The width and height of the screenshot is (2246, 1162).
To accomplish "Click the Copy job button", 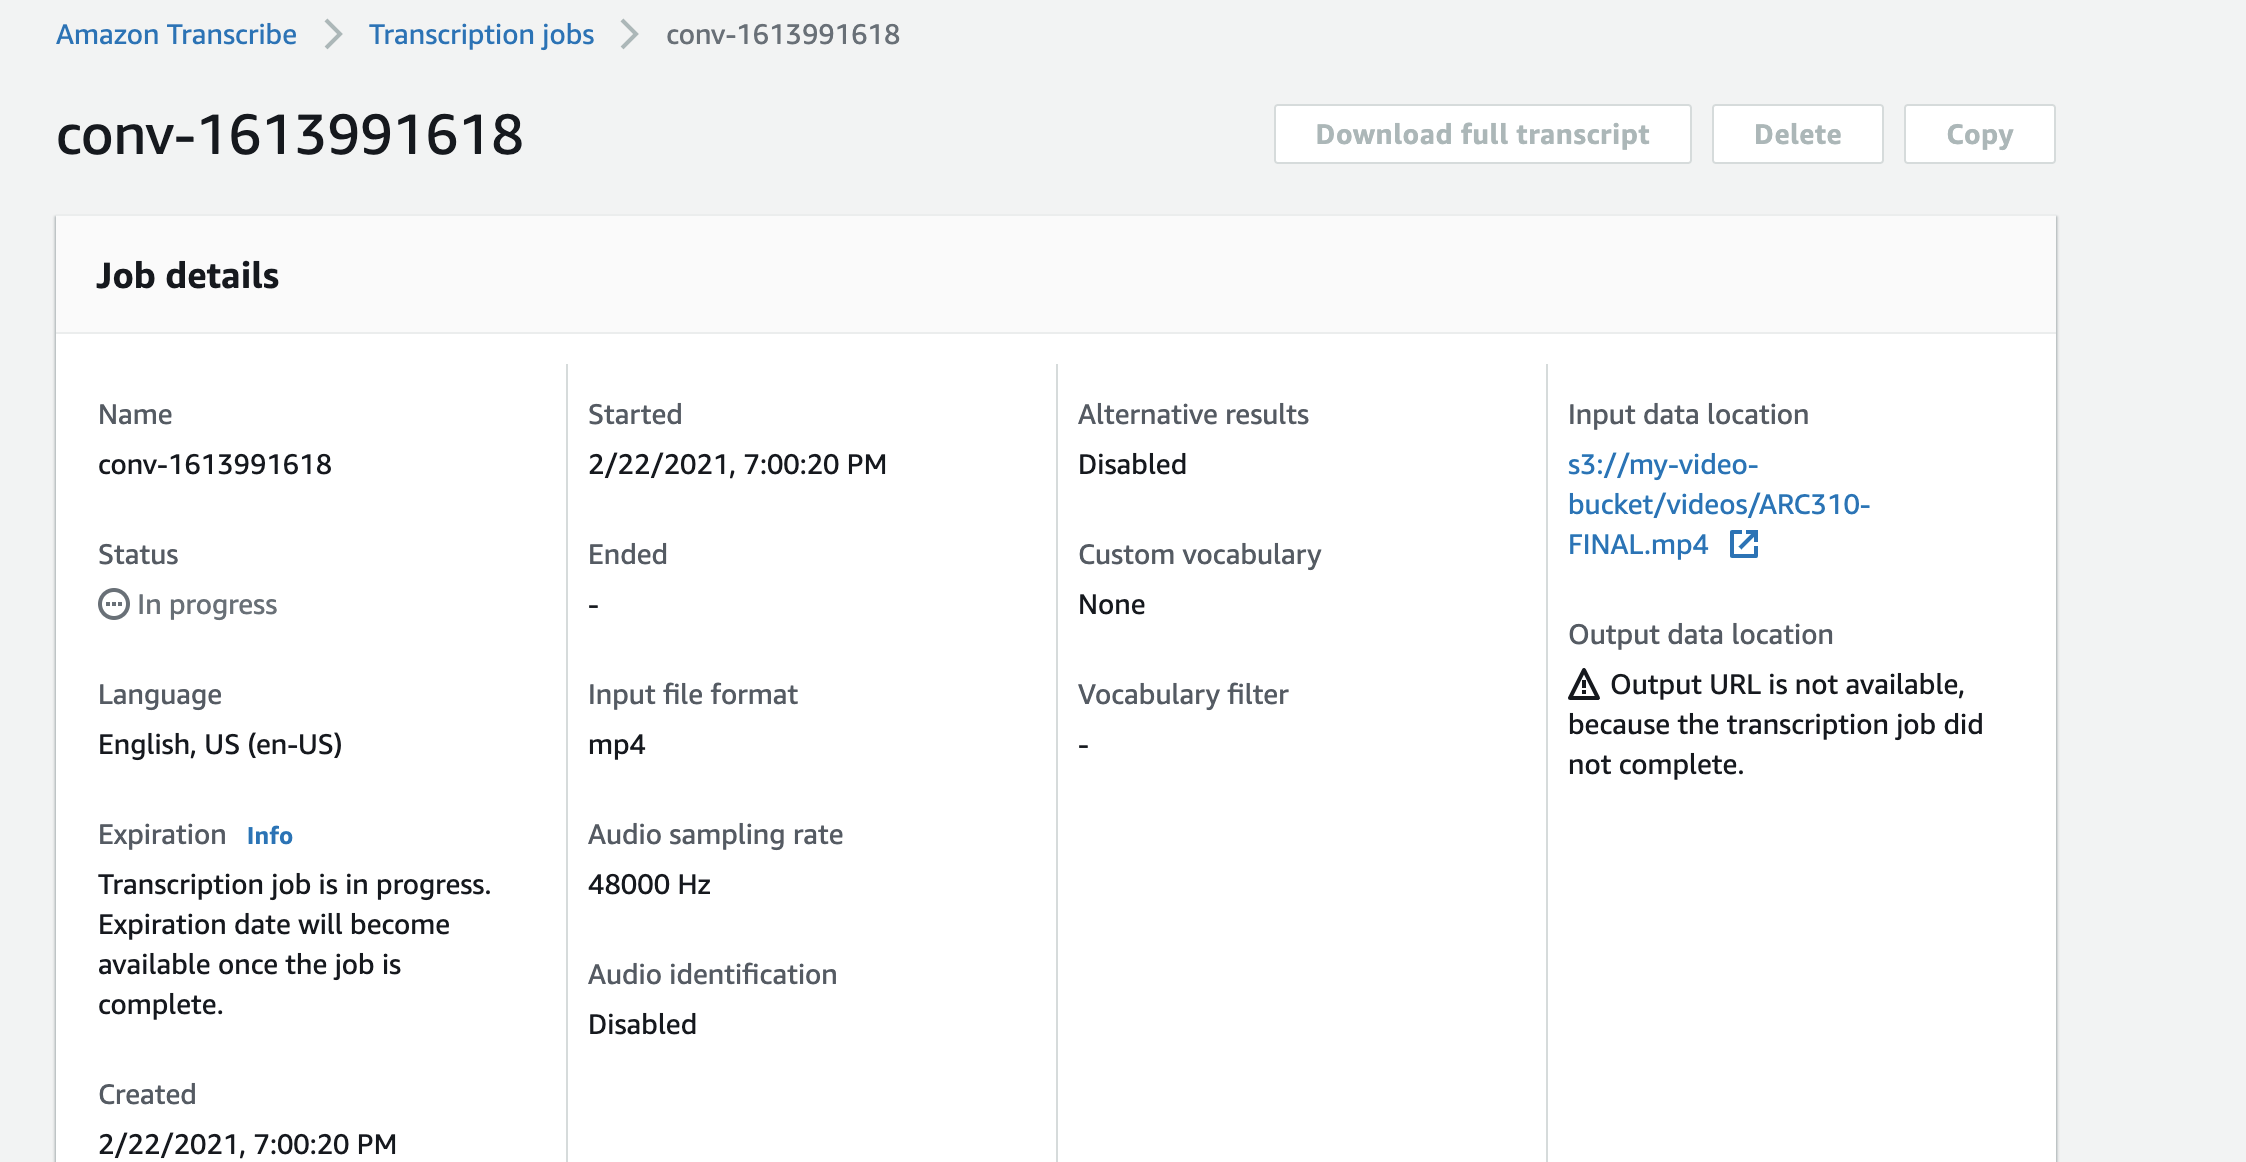I will 1979,134.
